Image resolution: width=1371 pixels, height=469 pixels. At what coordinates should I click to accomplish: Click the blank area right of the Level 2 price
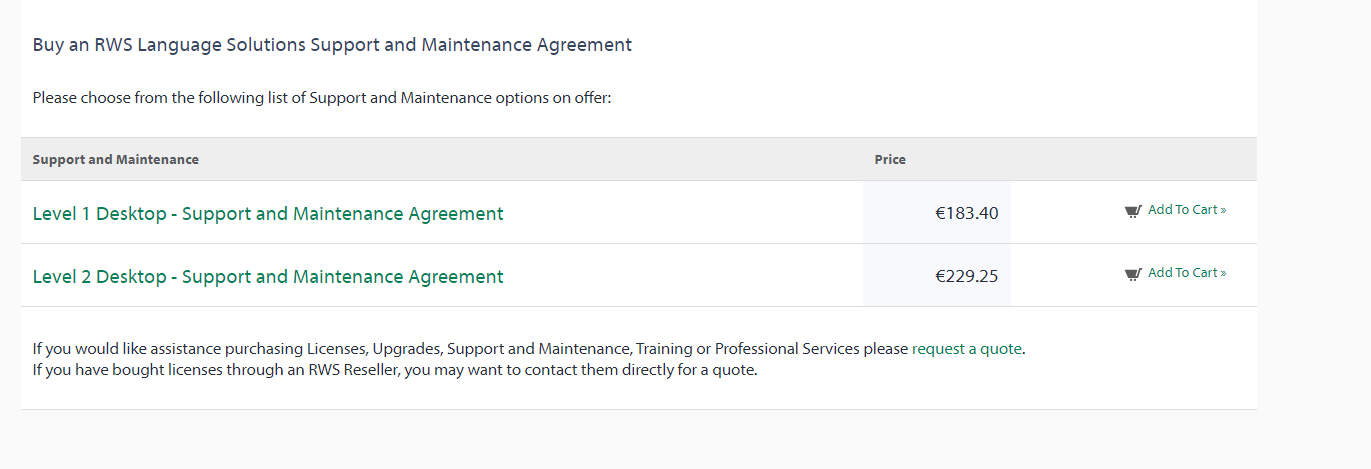(x=1066, y=275)
